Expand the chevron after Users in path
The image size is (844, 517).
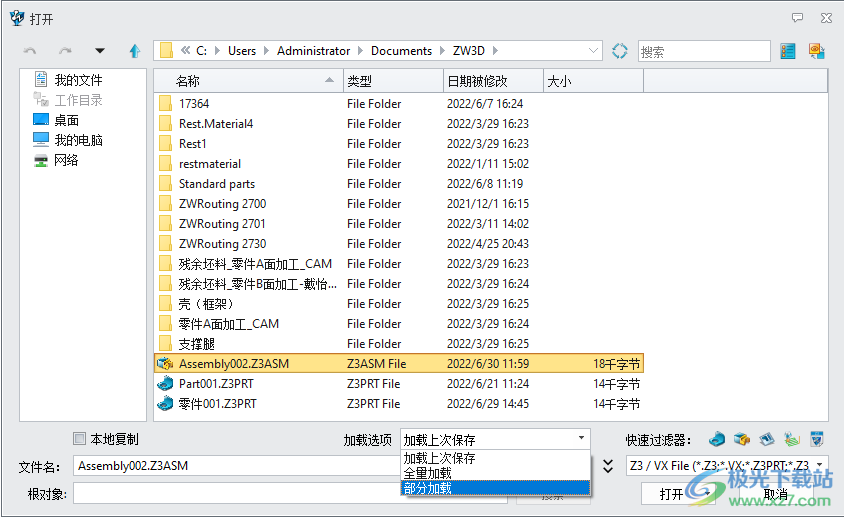266,51
